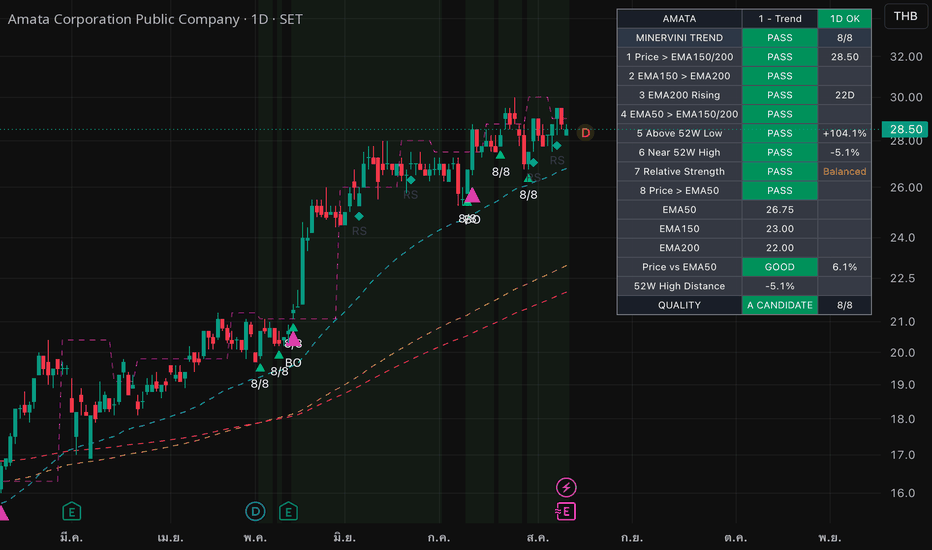This screenshot has width=932, height=550.
Task: Click -5.1% in '52W High Distance' row
Action: pos(780,285)
